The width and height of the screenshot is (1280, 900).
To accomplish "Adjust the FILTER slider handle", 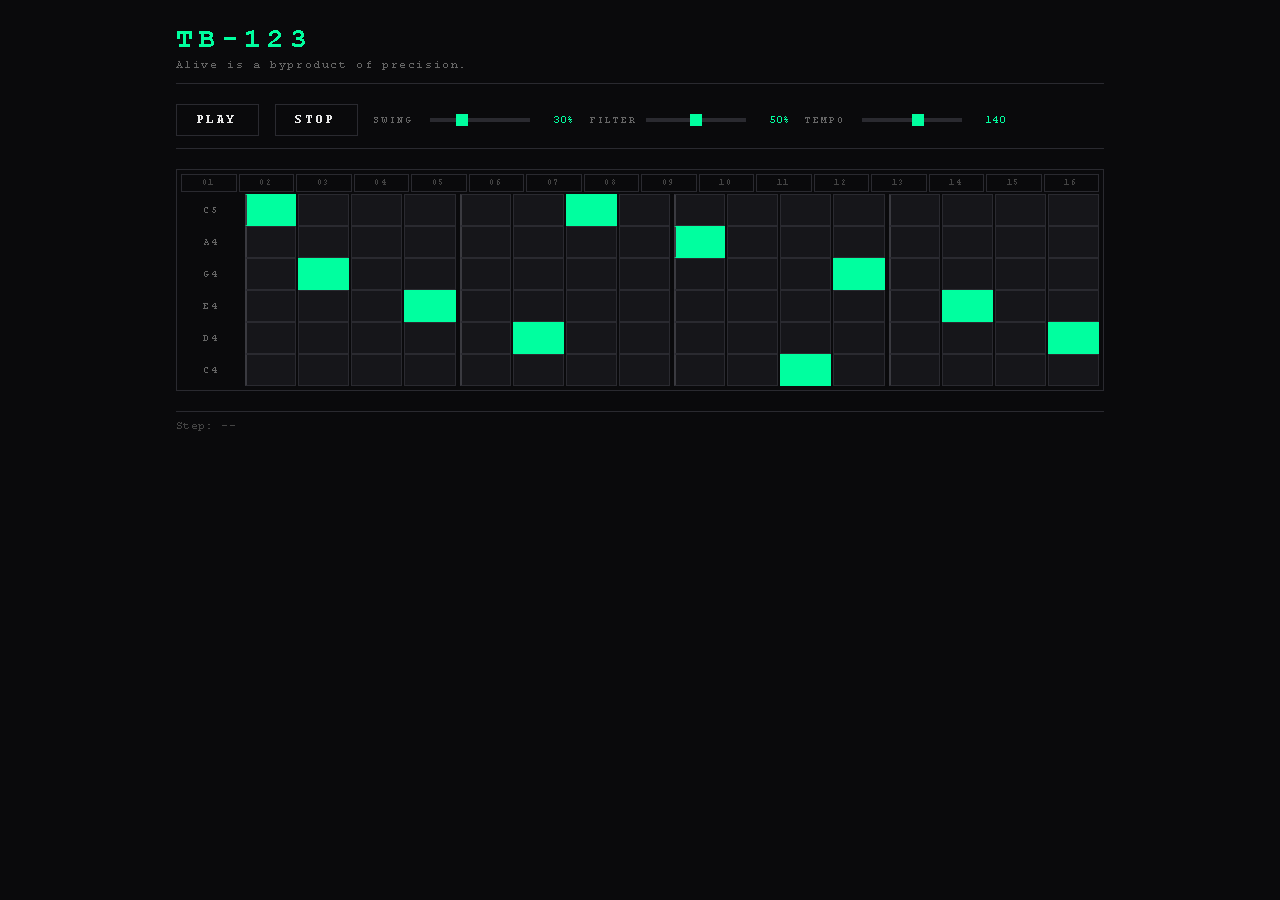I will (696, 120).
